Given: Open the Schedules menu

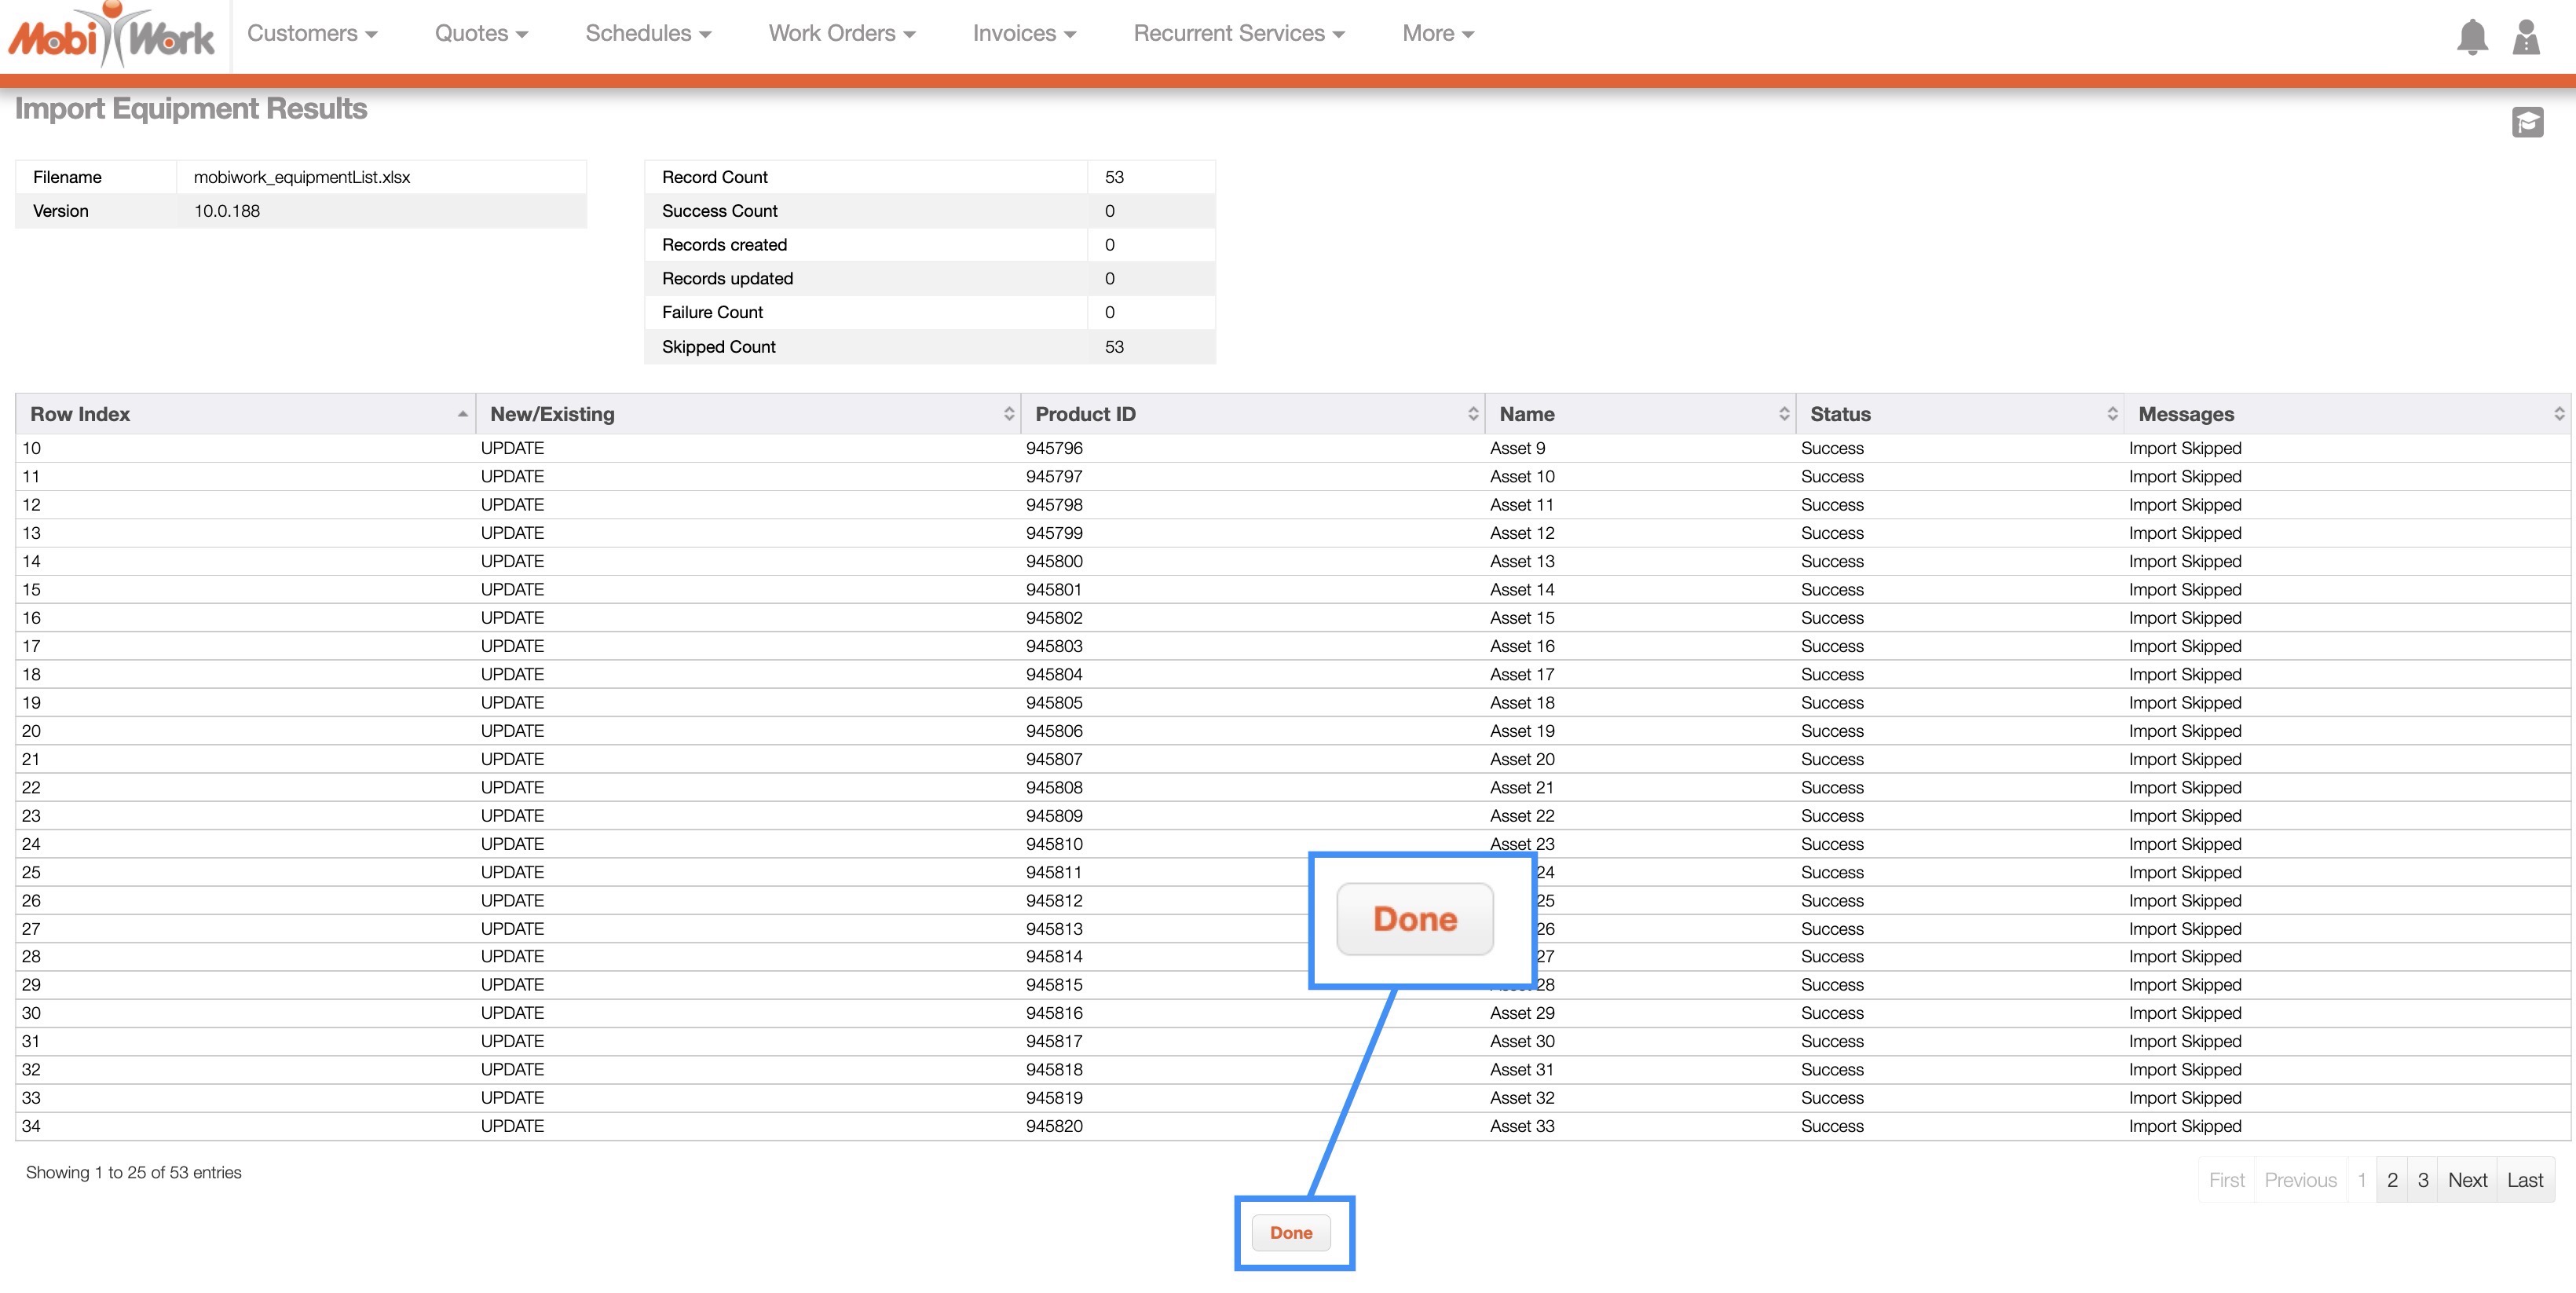Looking at the screenshot, I should (x=648, y=34).
